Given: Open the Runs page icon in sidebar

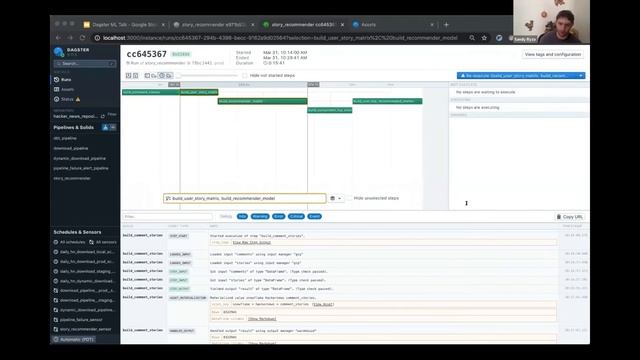Looking at the screenshot, I should click(x=56, y=80).
